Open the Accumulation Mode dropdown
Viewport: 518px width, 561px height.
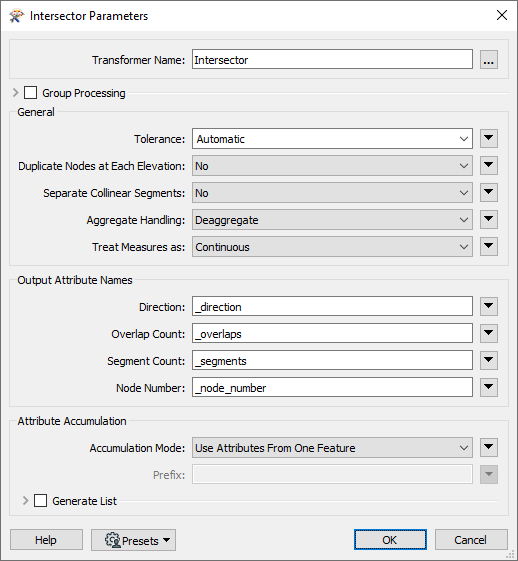click(332, 448)
